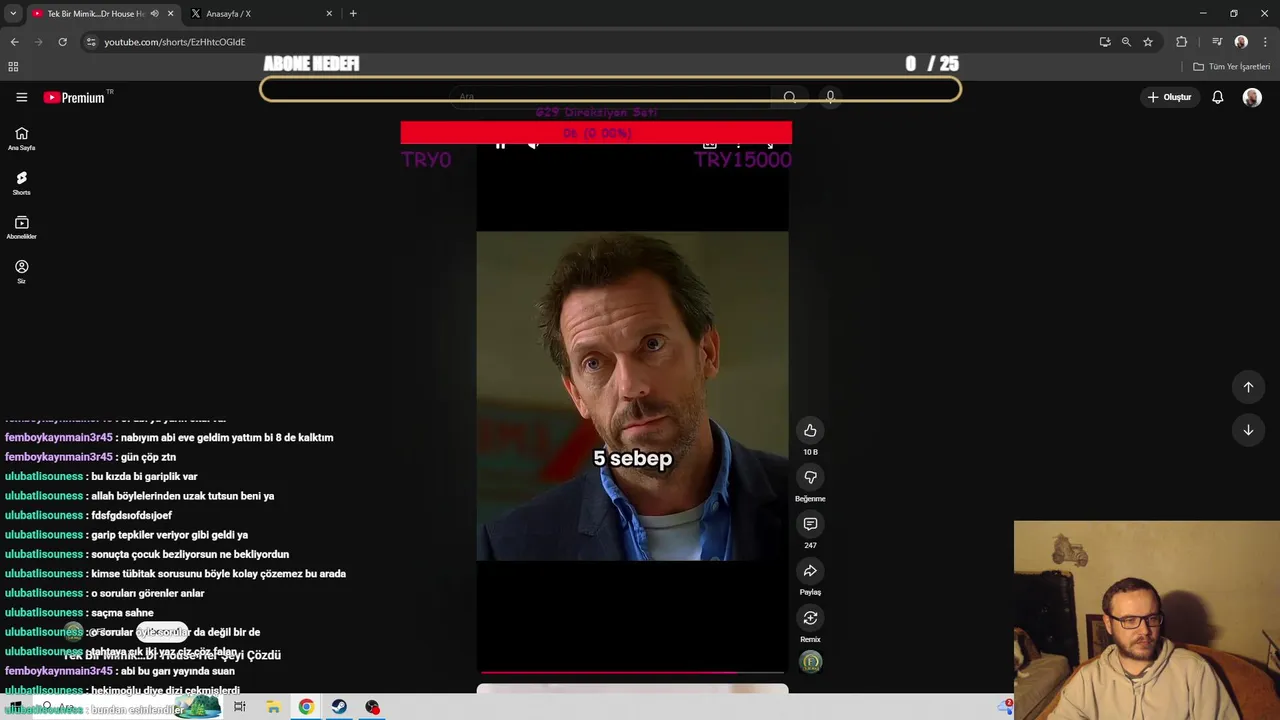Screen dimensions: 1280x720
Task: Open YouTube notifications bell
Action: click(1218, 97)
